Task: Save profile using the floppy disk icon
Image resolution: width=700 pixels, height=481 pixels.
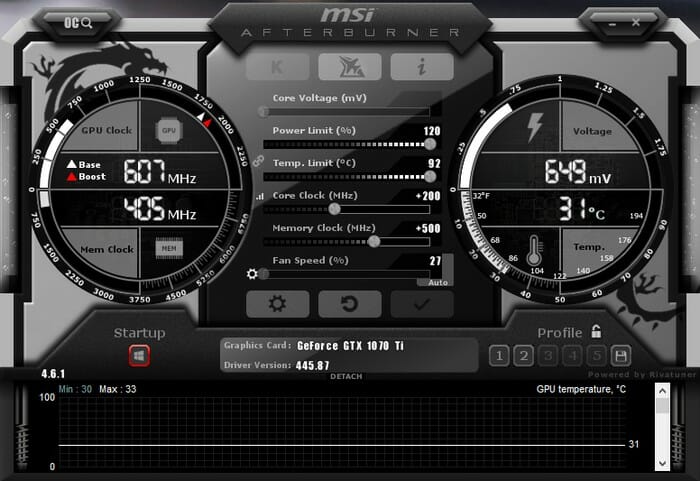Action: click(621, 356)
